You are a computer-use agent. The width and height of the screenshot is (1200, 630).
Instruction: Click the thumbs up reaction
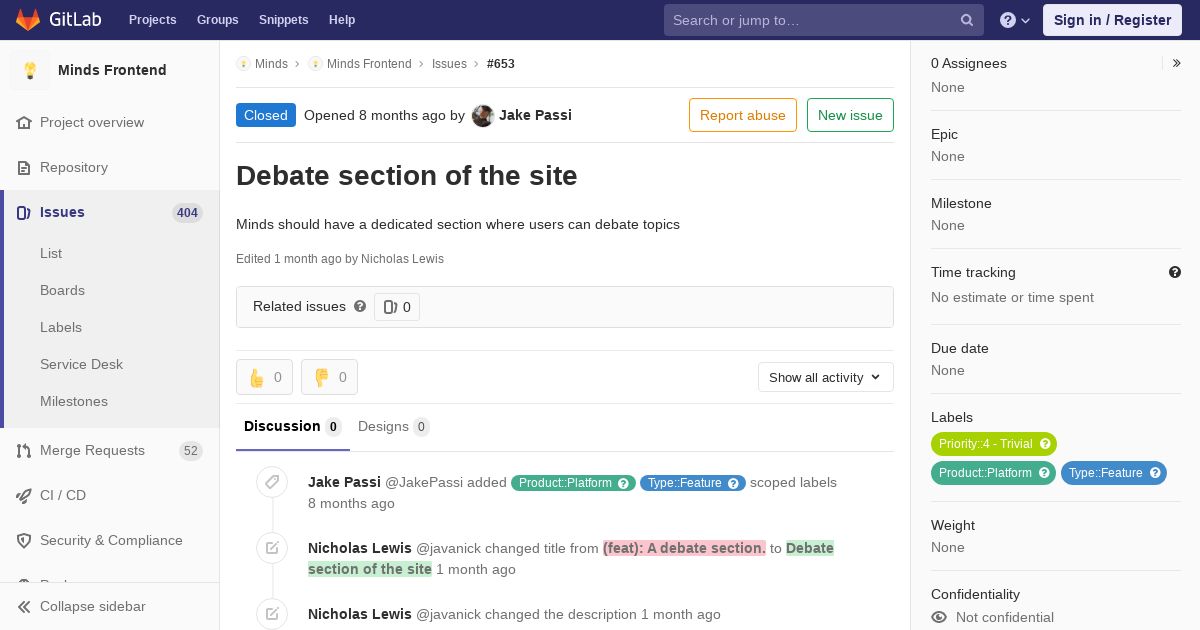(x=264, y=377)
